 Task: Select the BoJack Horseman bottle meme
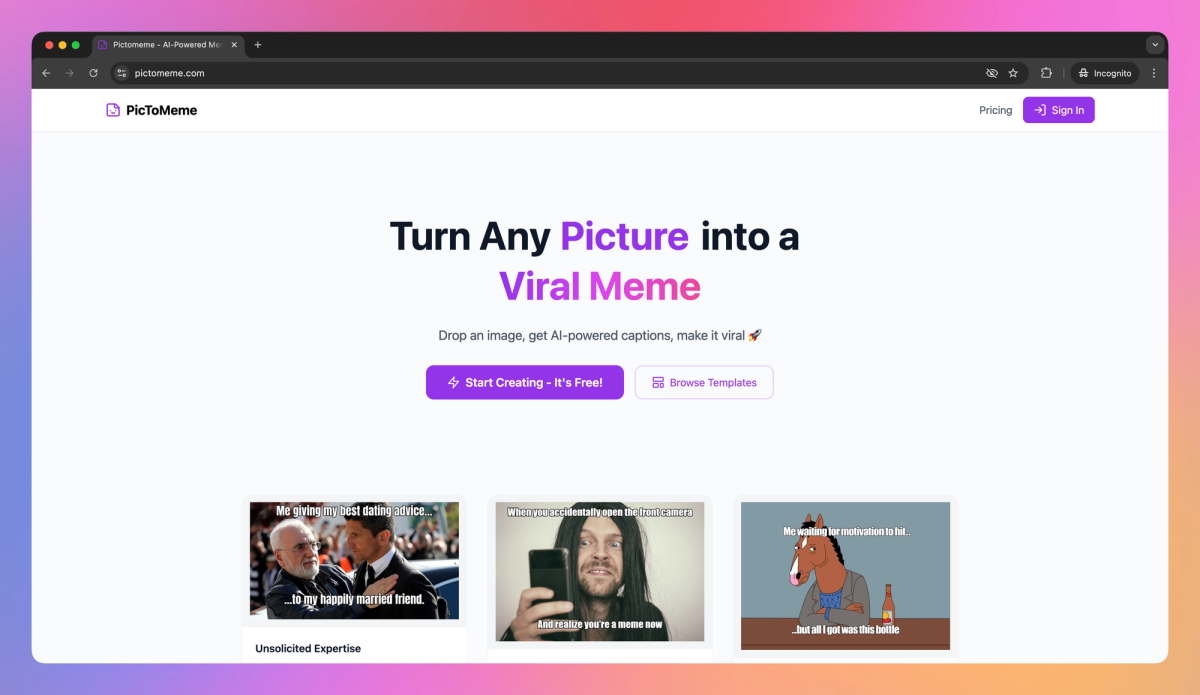coord(845,575)
